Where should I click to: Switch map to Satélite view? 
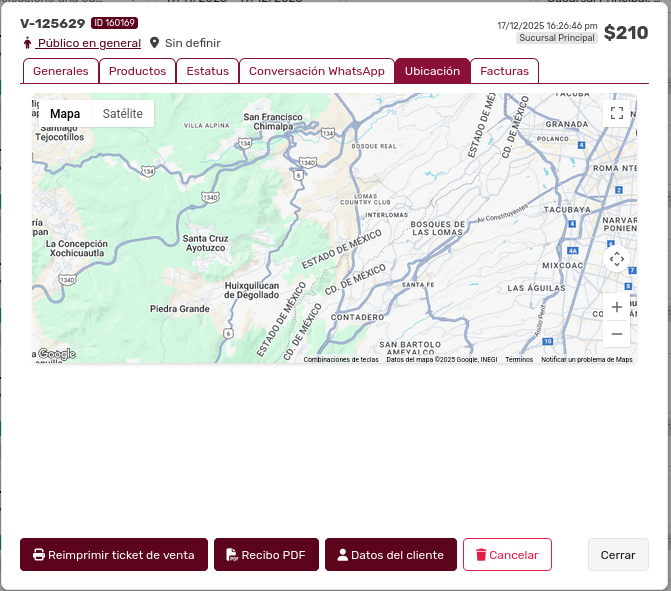[122, 114]
